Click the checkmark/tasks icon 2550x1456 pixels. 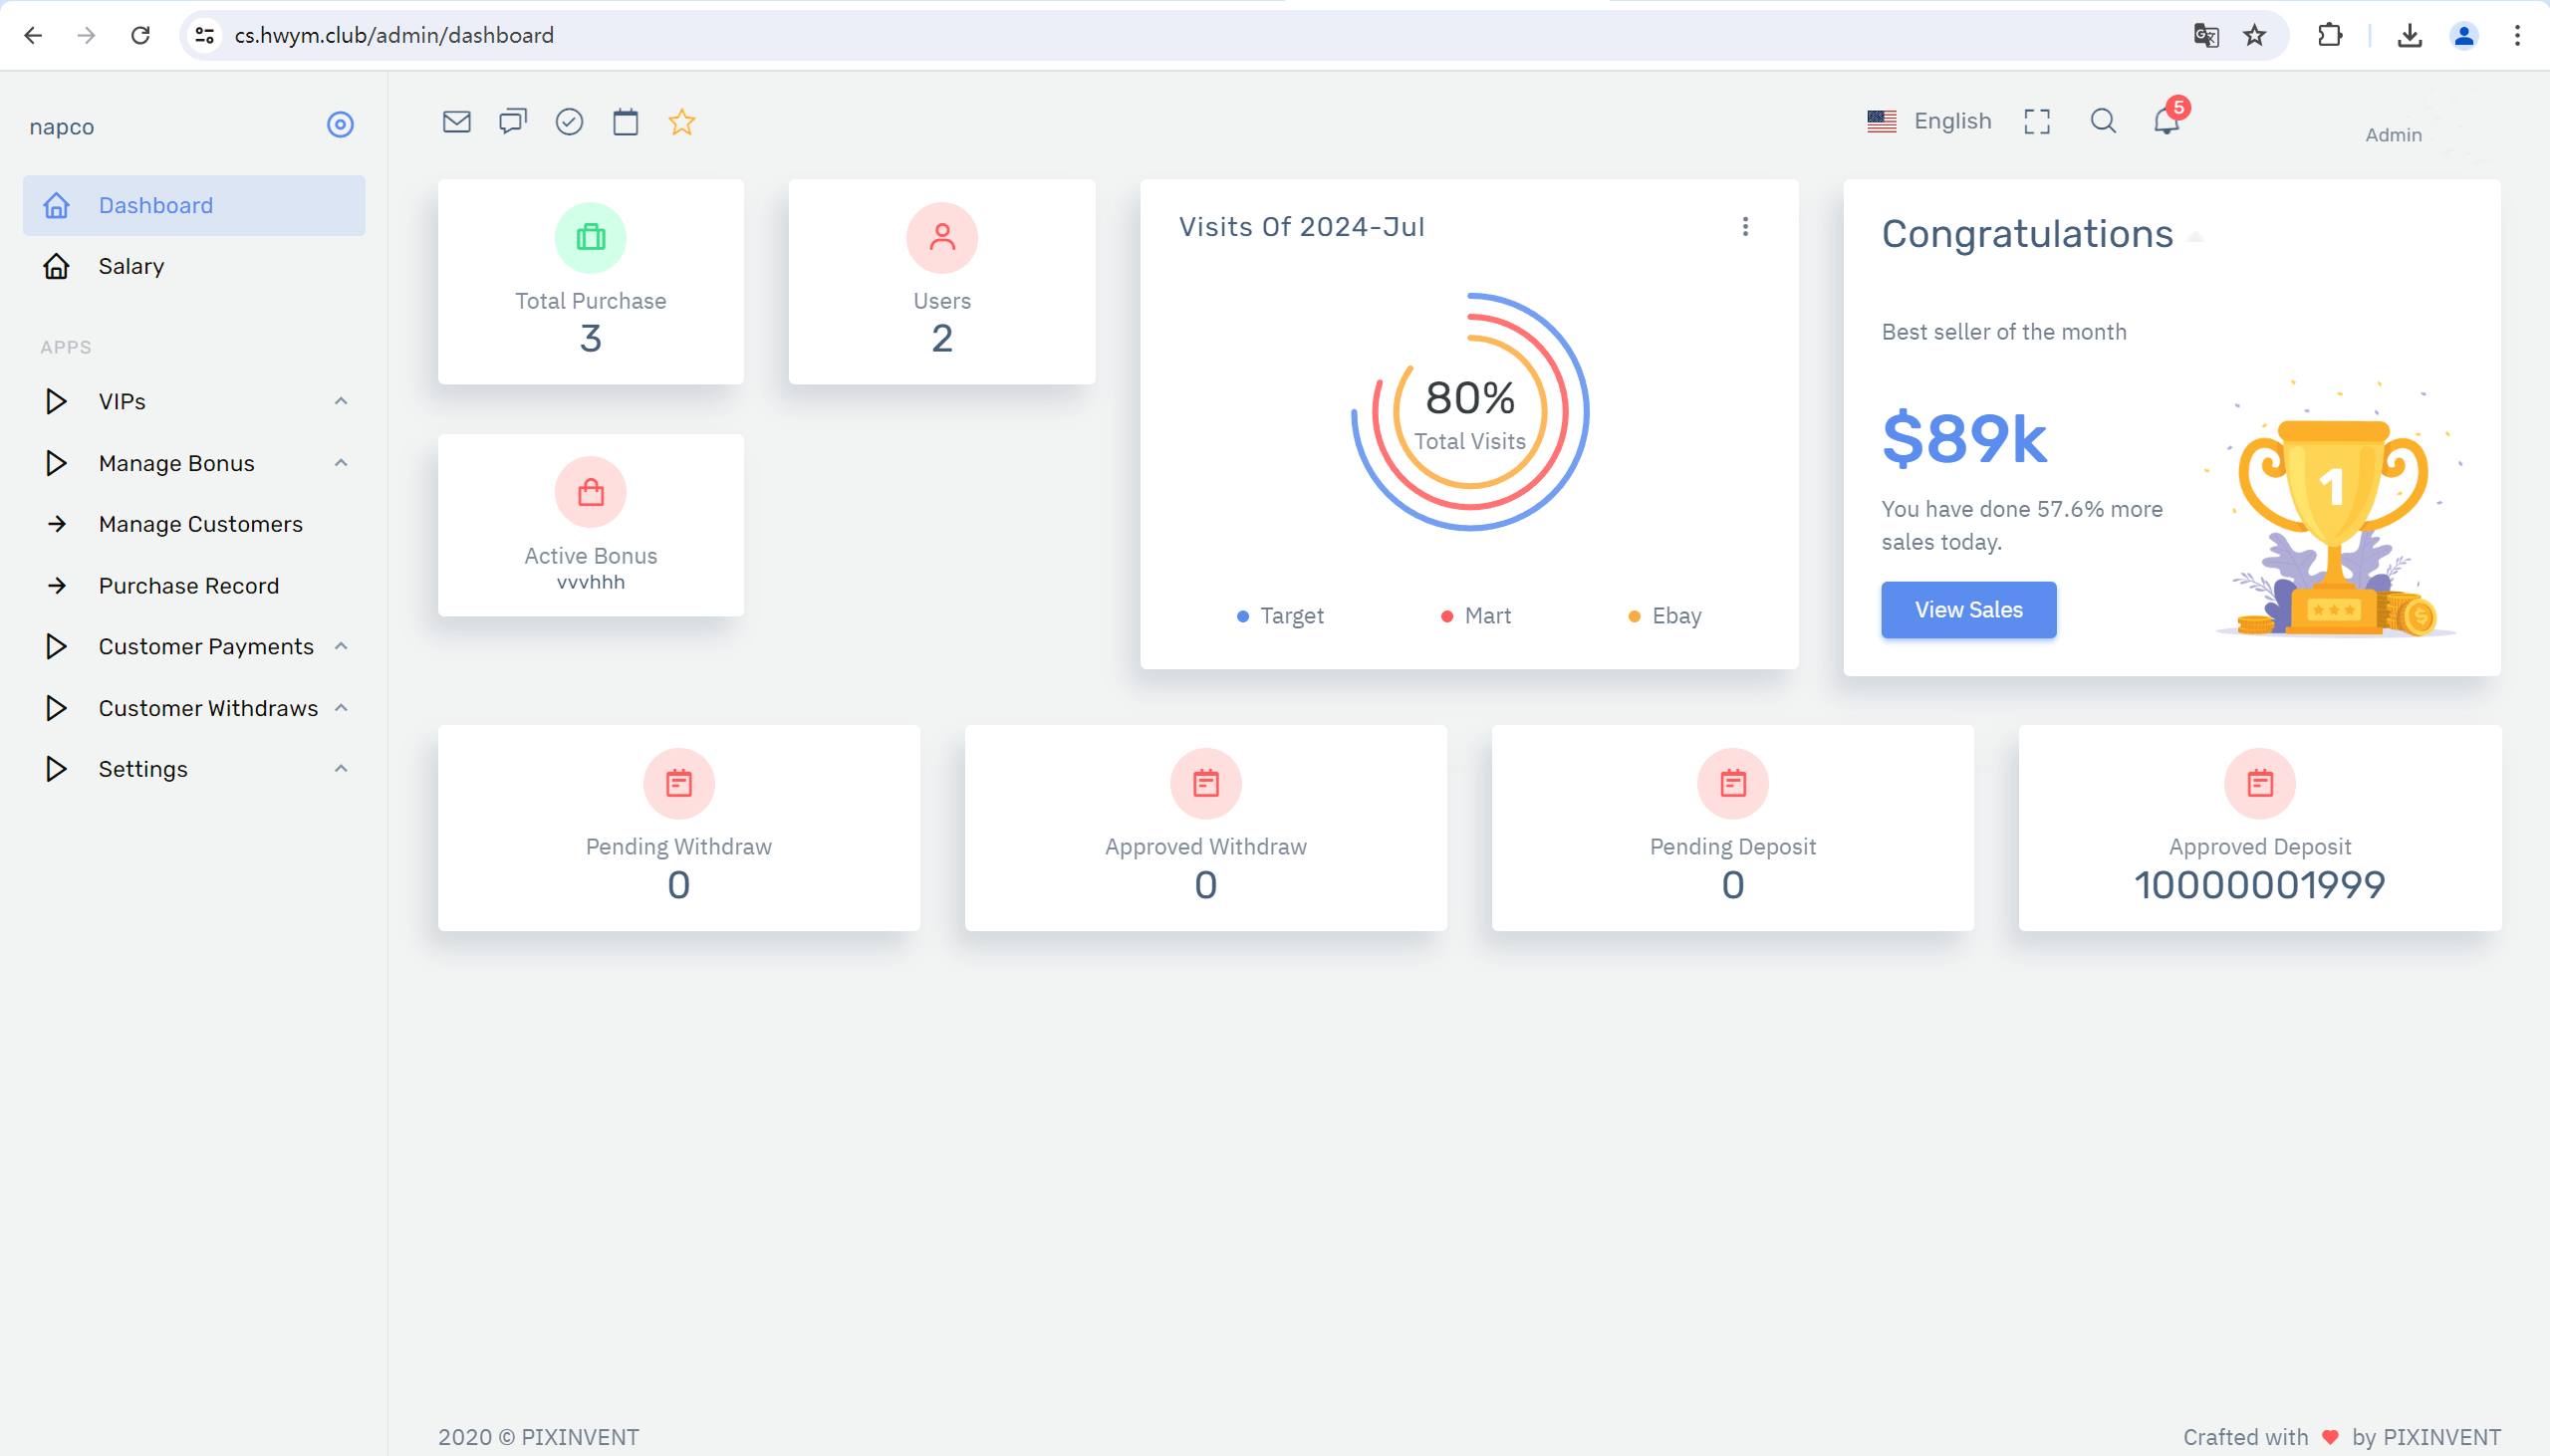(569, 121)
